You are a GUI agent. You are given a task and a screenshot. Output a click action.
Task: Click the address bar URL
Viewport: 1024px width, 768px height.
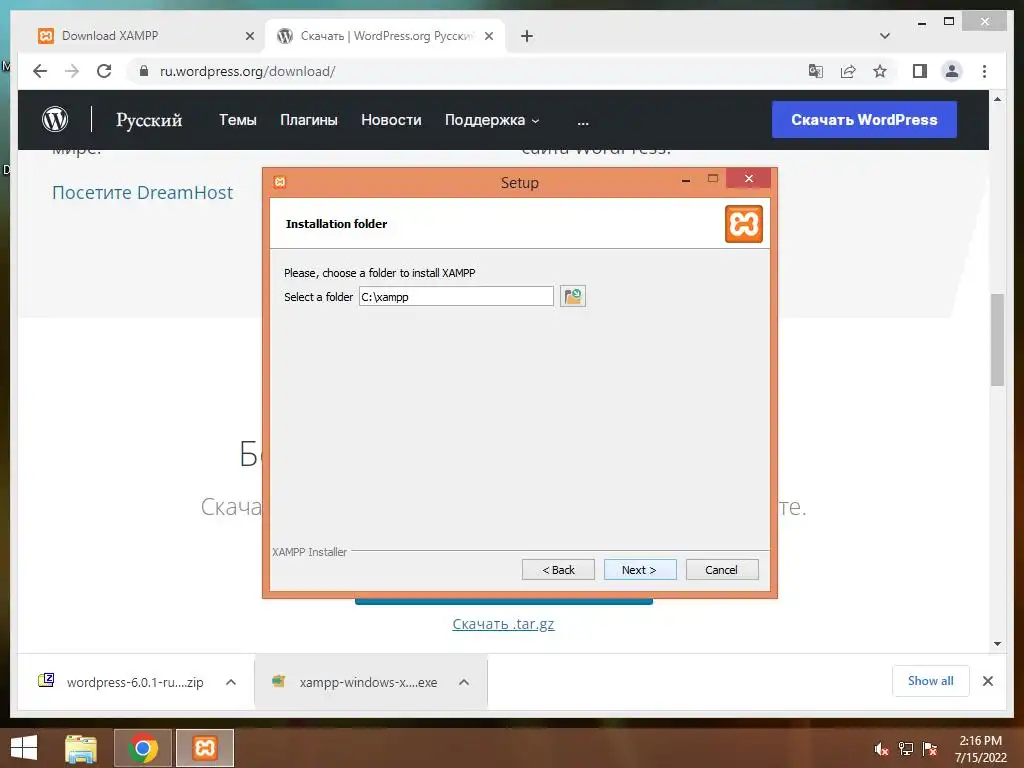click(x=248, y=71)
